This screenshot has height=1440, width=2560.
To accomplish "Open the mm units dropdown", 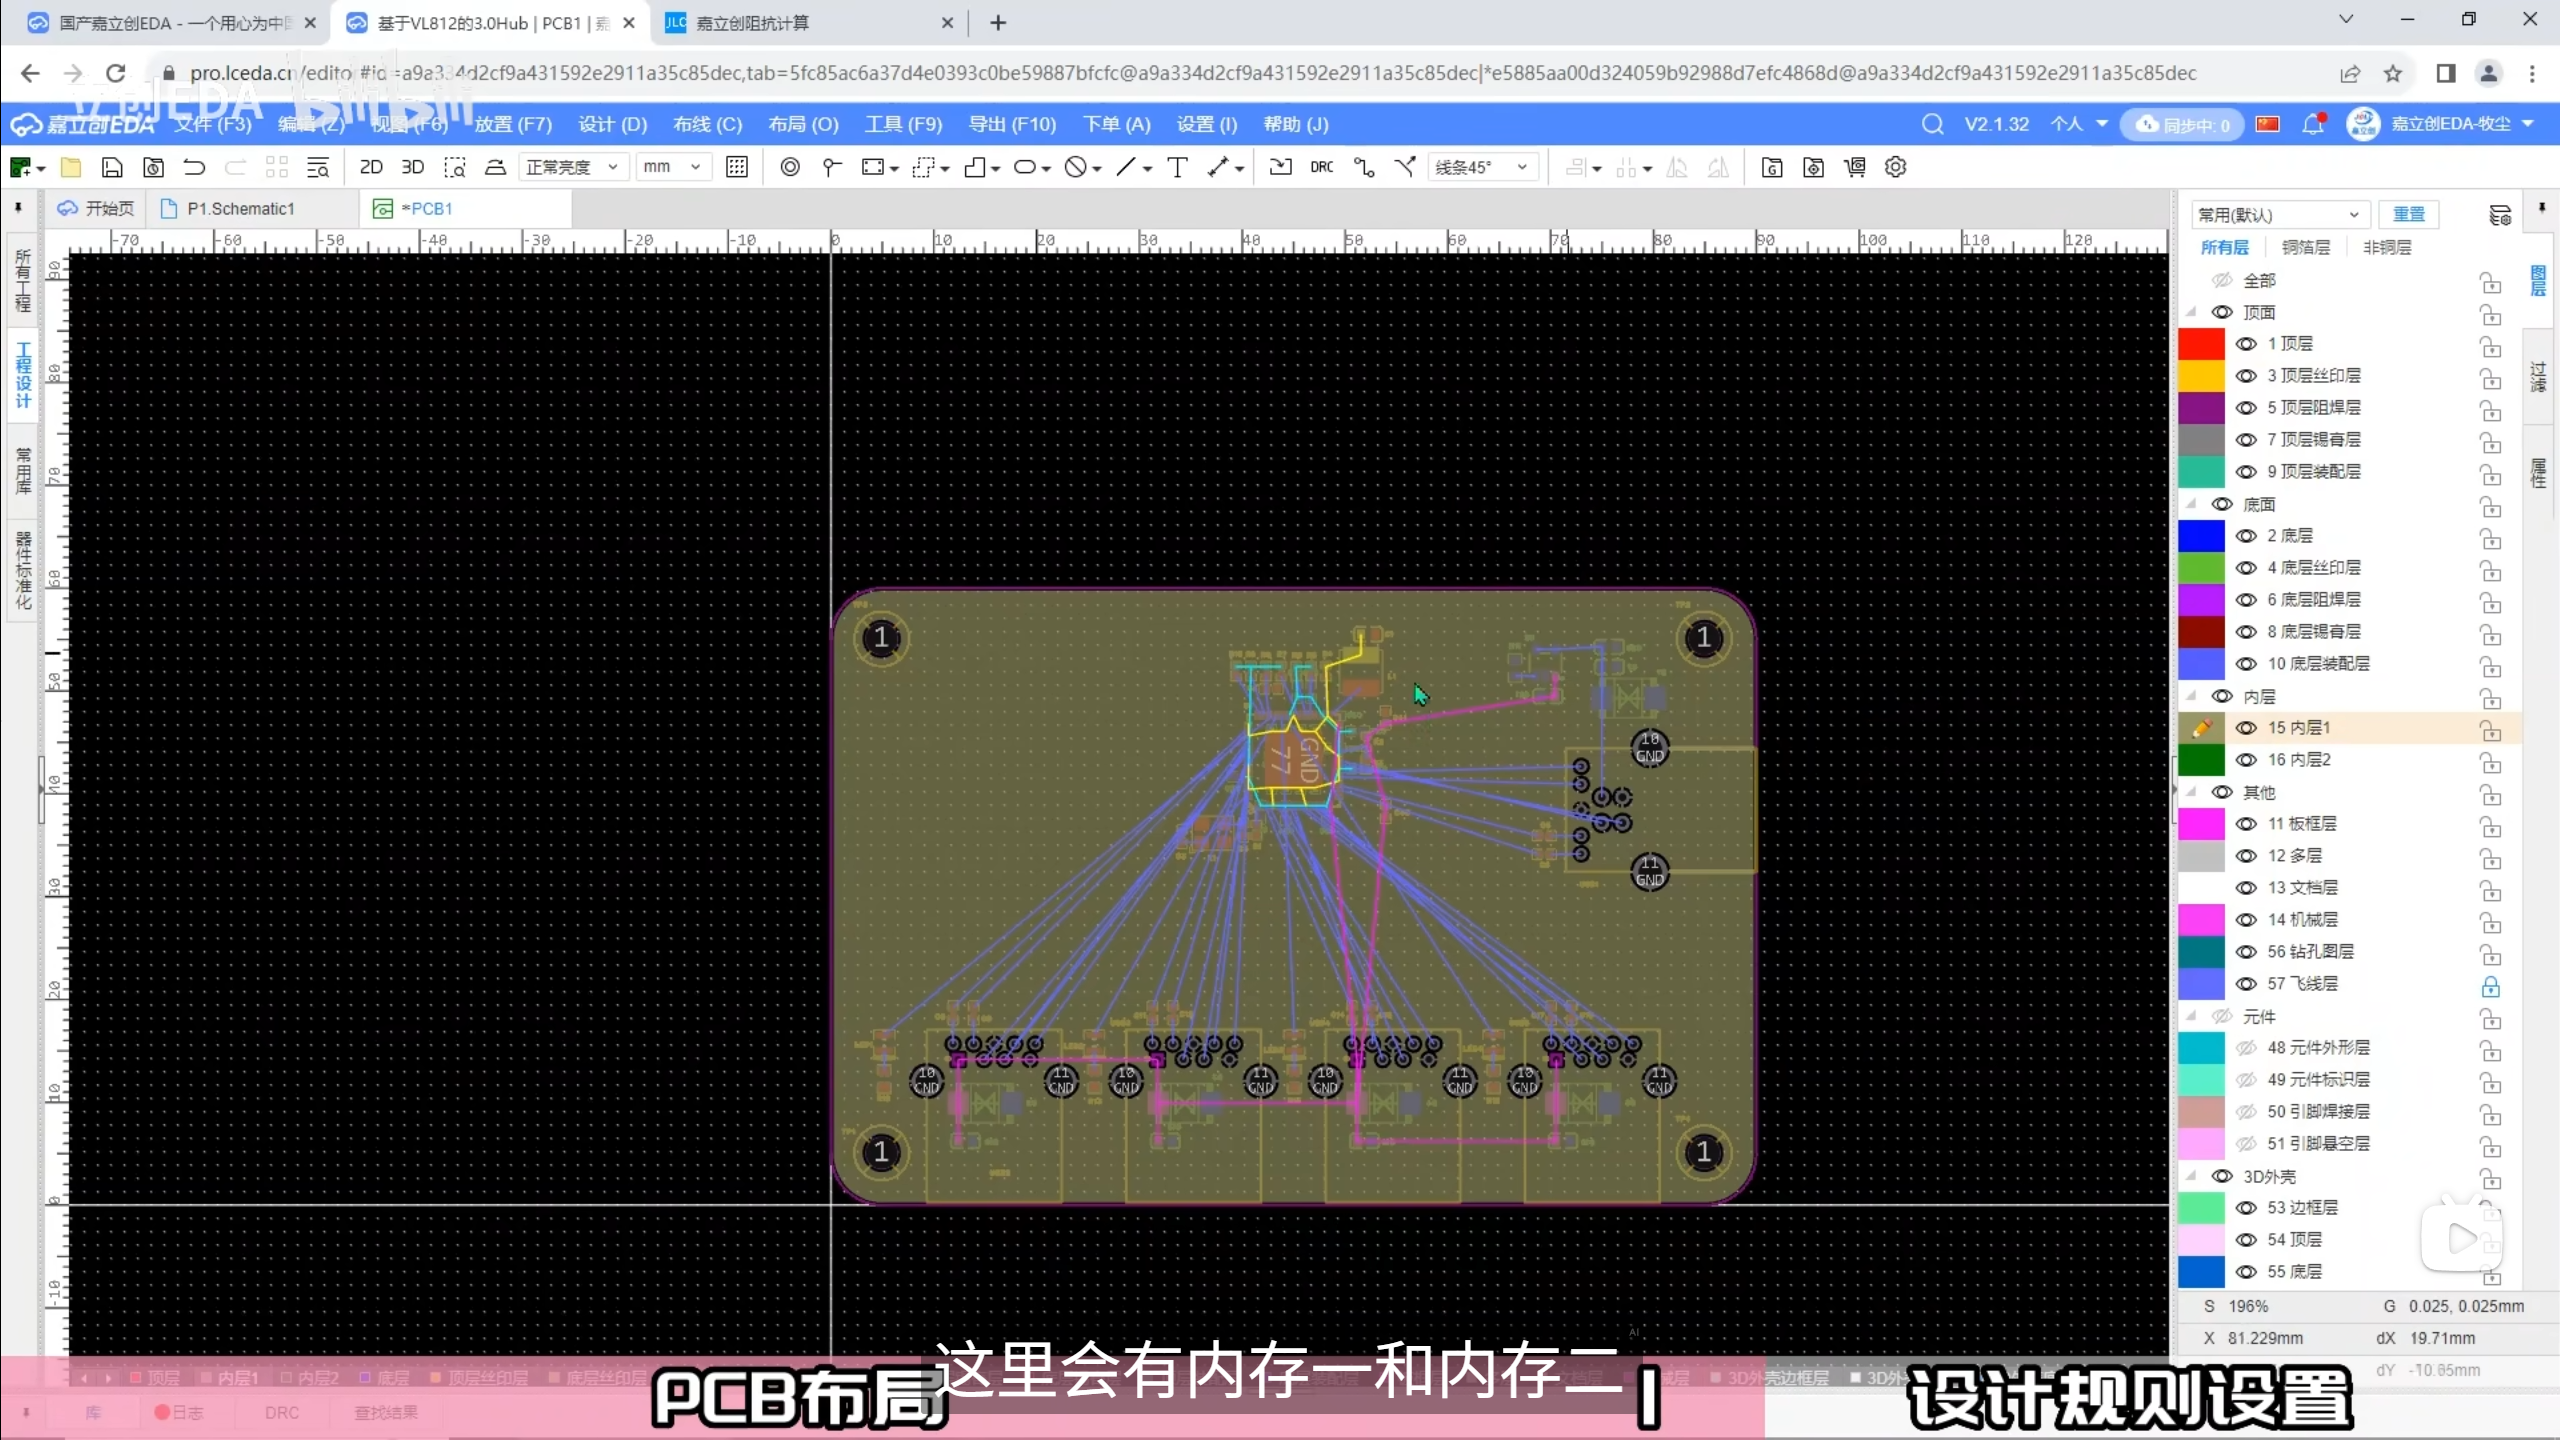I will click(x=672, y=167).
